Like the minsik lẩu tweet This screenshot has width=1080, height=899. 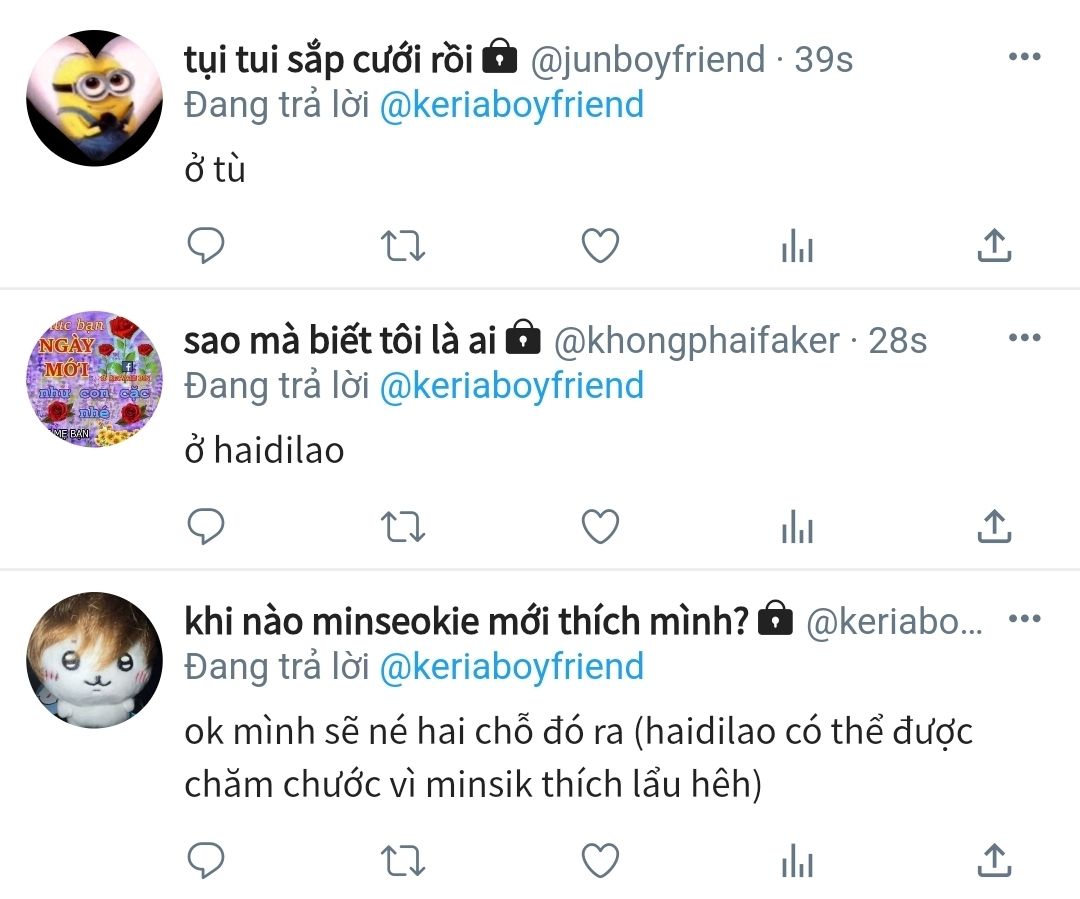pos(601,860)
